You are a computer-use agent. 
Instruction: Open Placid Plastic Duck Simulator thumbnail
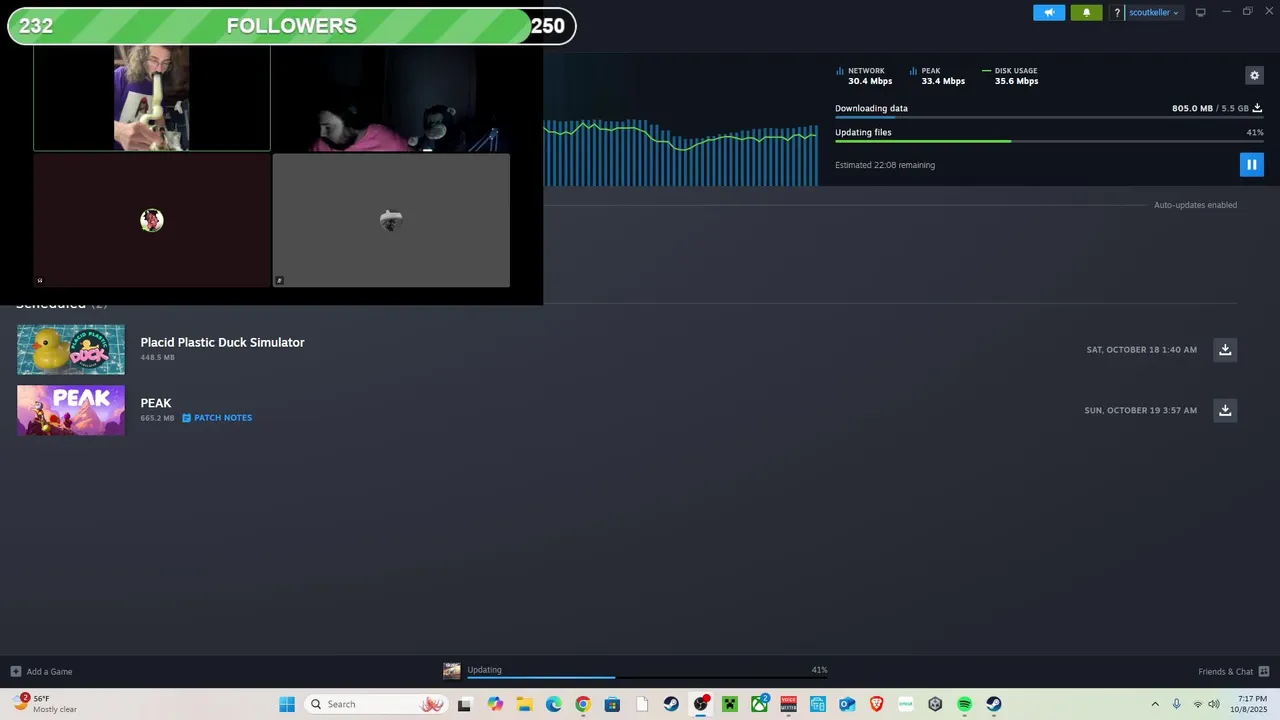[71, 349]
